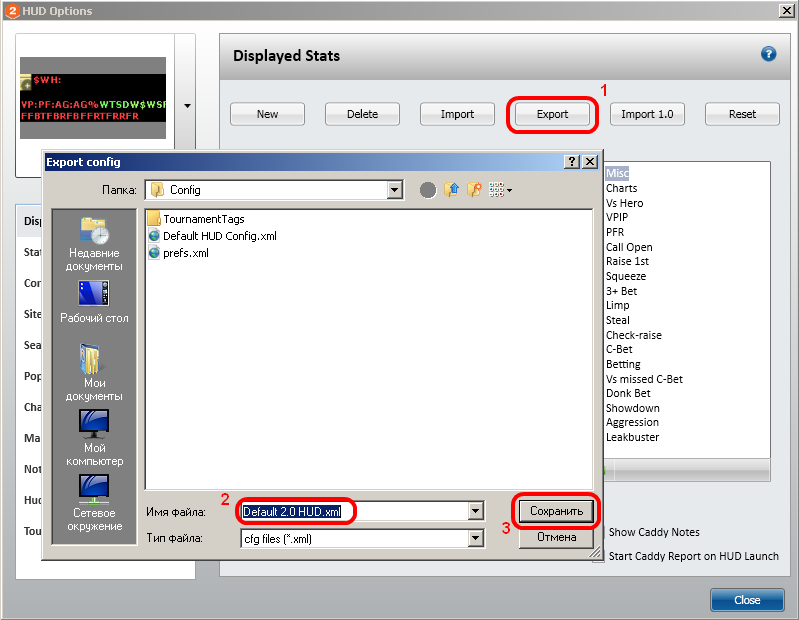Screen dimensions: 799x620
Task: Select the VPIP stat category
Action: click(x=617, y=217)
